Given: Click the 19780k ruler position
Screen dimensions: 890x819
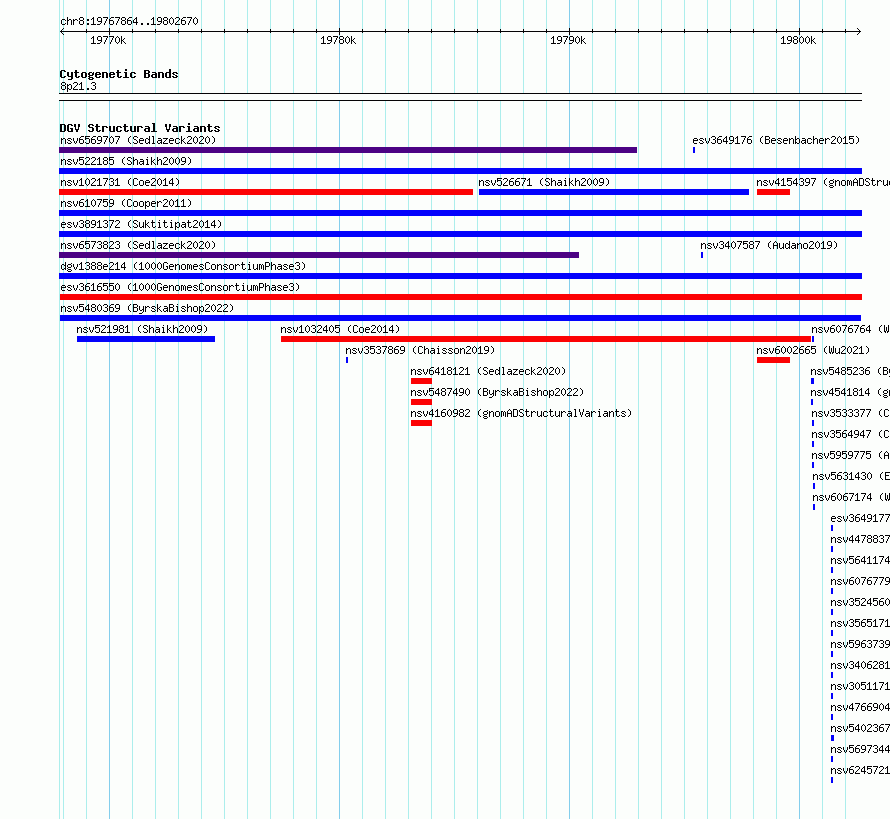Looking at the screenshot, I should [x=338, y=40].
